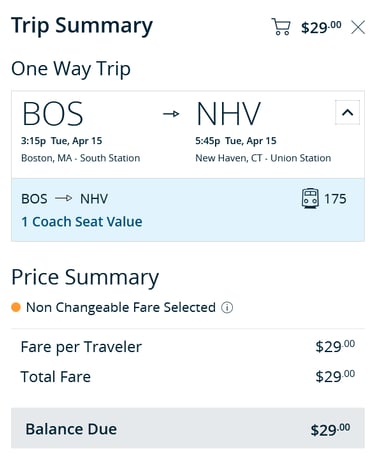Close the Trip Summary panel
Viewport: 375px width, 458px height.
358,27
